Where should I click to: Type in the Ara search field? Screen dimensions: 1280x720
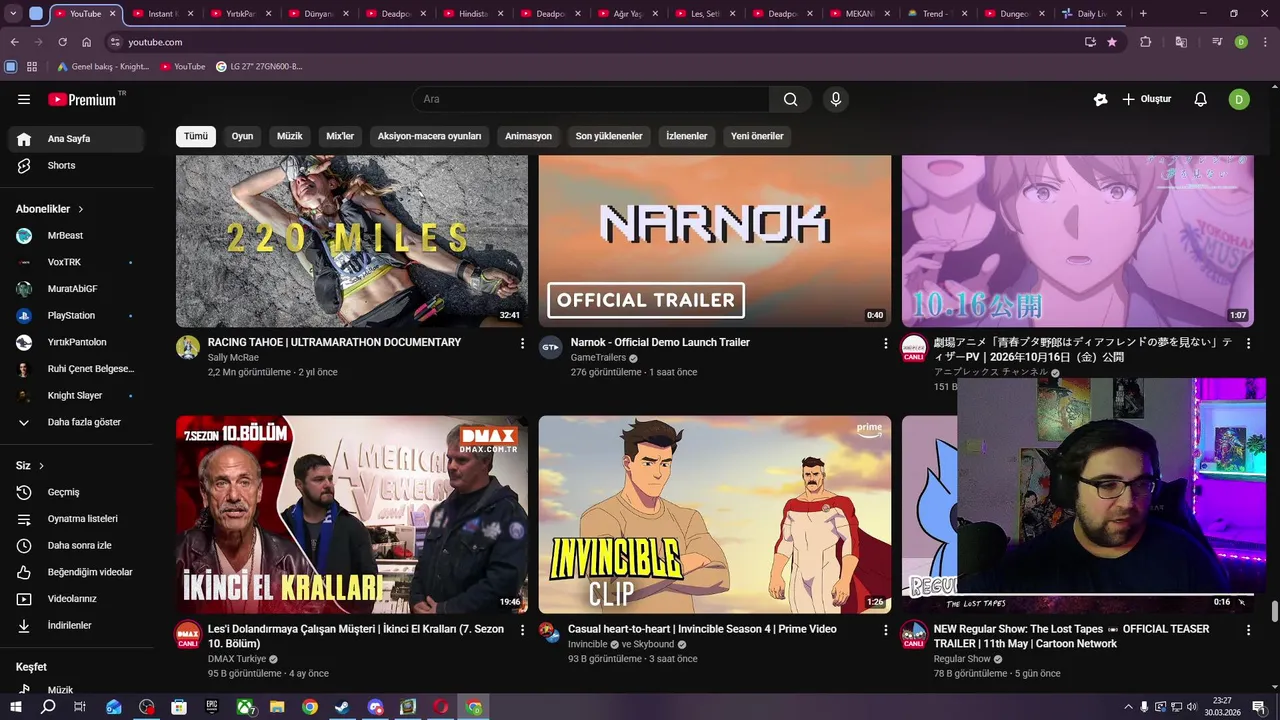click(591, 99)
